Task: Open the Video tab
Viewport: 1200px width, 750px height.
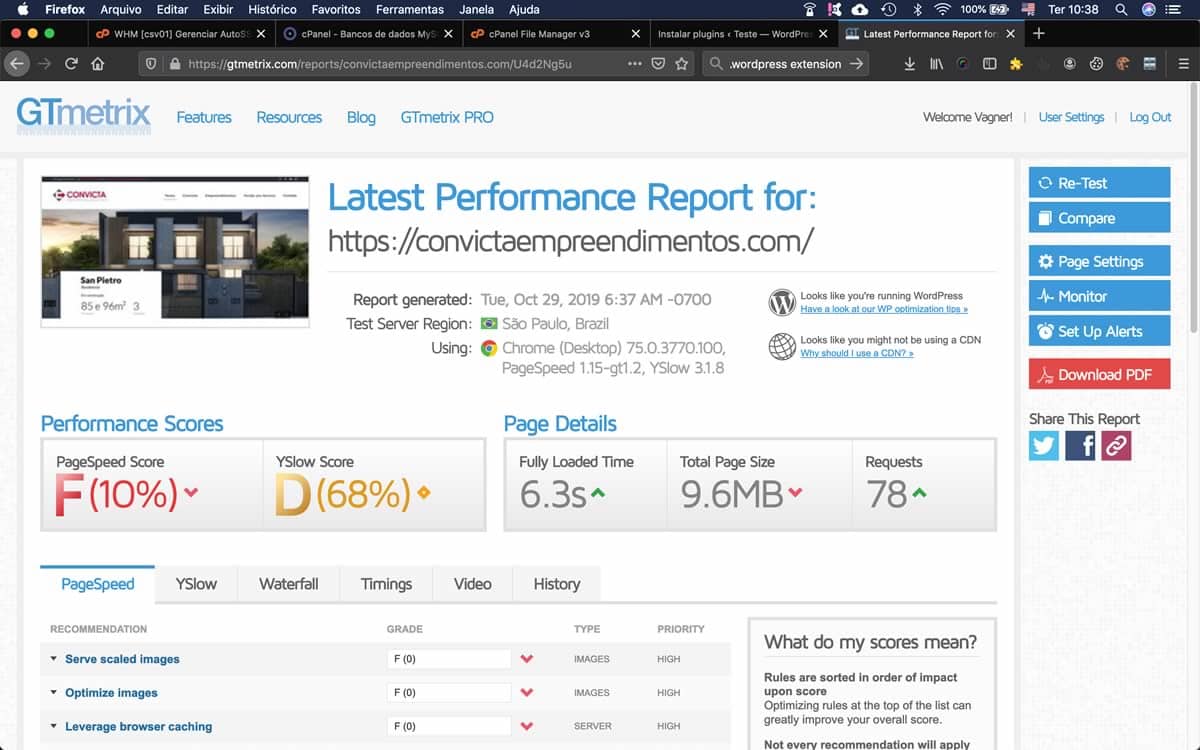Action: click(x=472, y=584)
